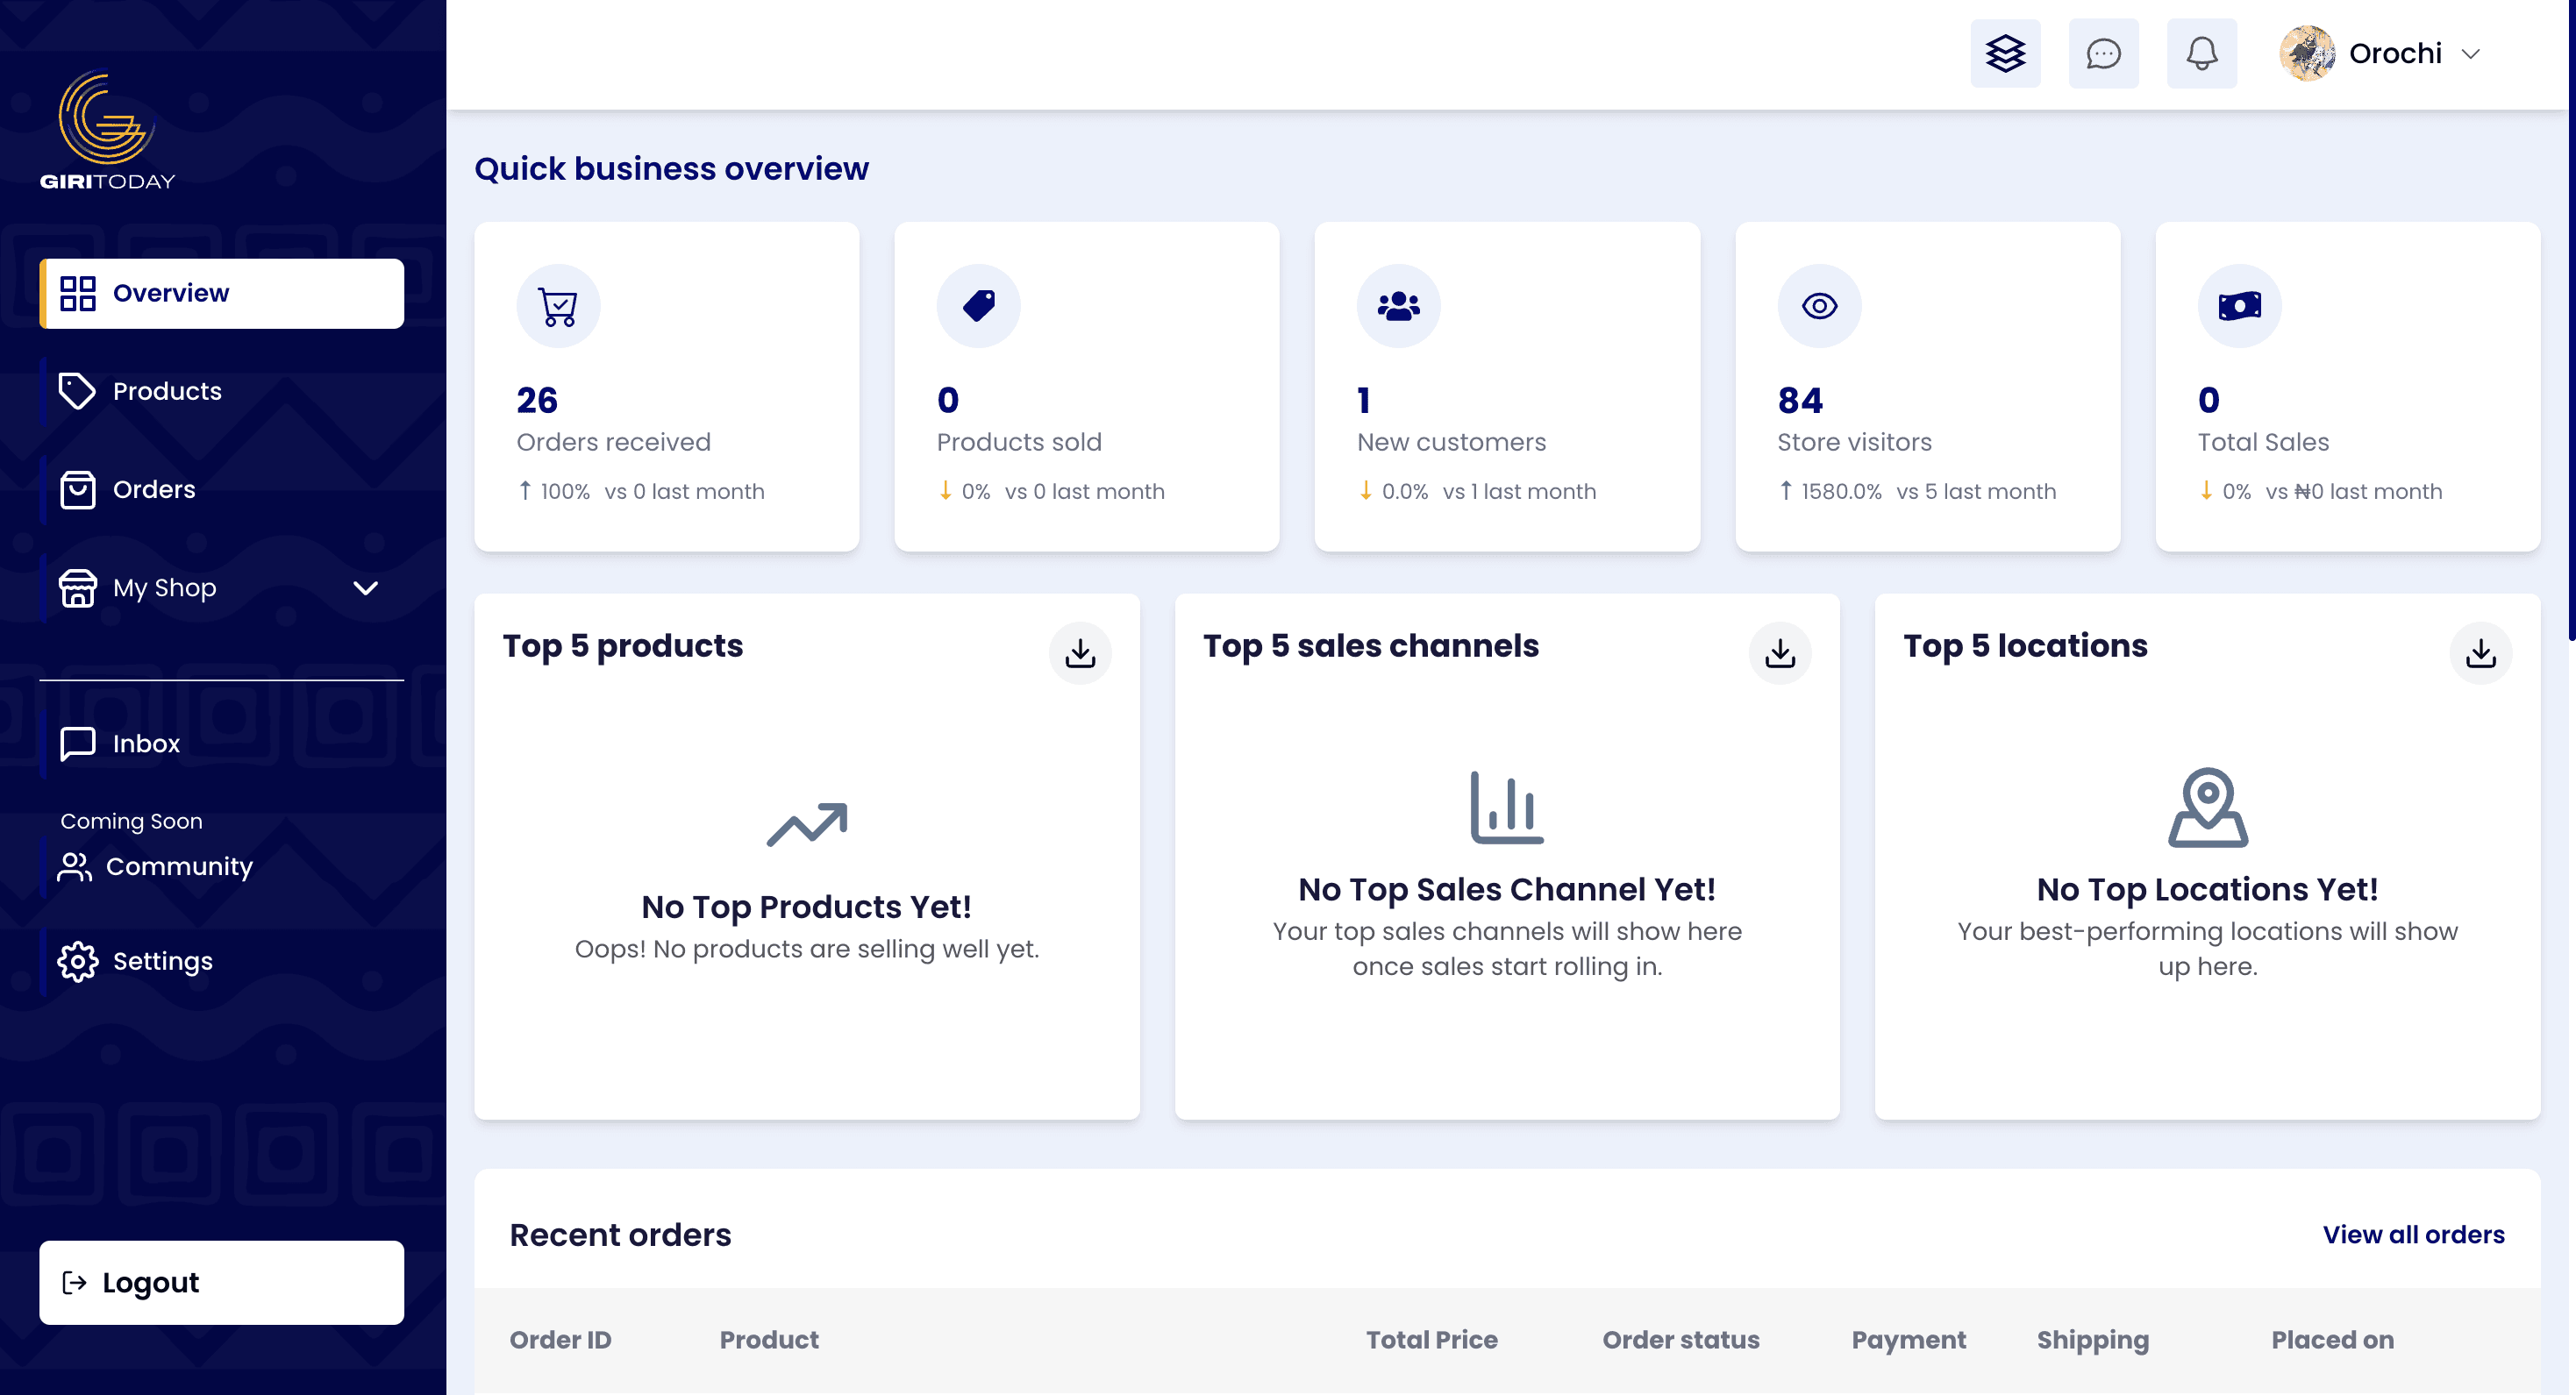Open the chat bubble icon in header
This screenshot has width=2576, height=1395.
pyautogui.click(x=2103, y=53)
